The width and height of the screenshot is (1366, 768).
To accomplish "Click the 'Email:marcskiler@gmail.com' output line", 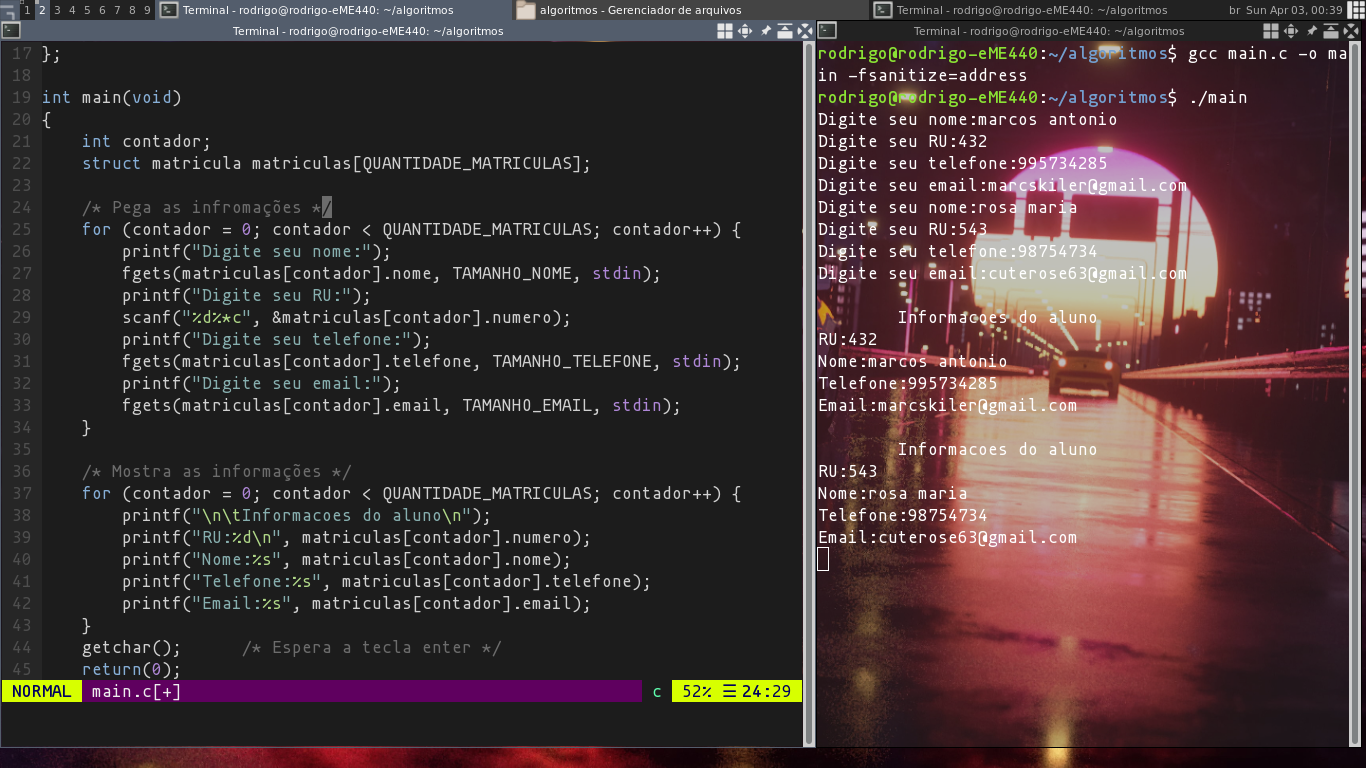I will click(x=948, y=406).
